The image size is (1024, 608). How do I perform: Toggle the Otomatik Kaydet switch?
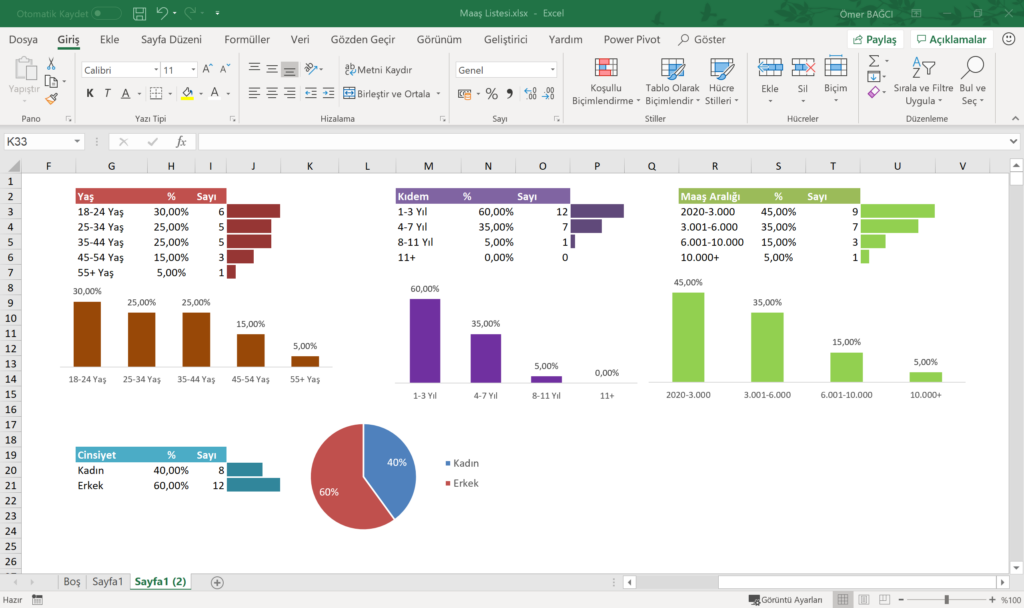tap(106, 14)
